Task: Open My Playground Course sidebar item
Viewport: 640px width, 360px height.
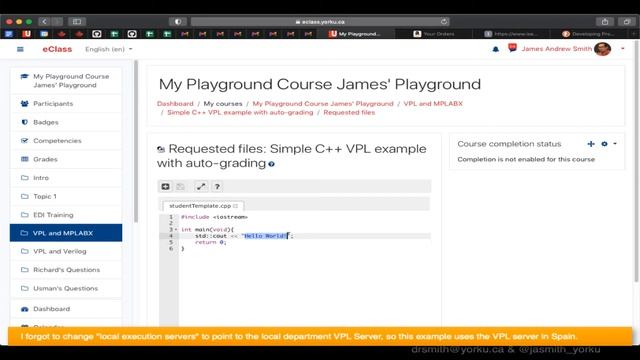Action: (66, 80)
